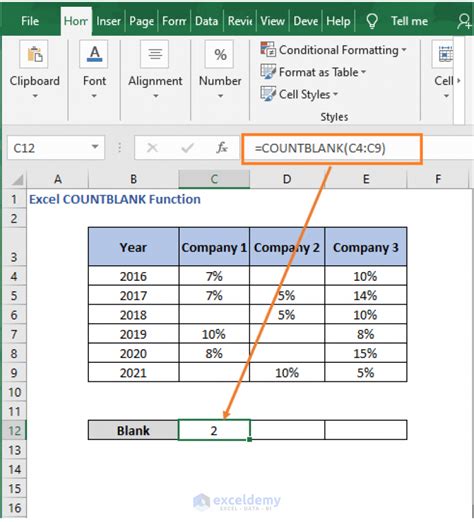Click the Tell me lightbulb icon

(x=372, y=21)
